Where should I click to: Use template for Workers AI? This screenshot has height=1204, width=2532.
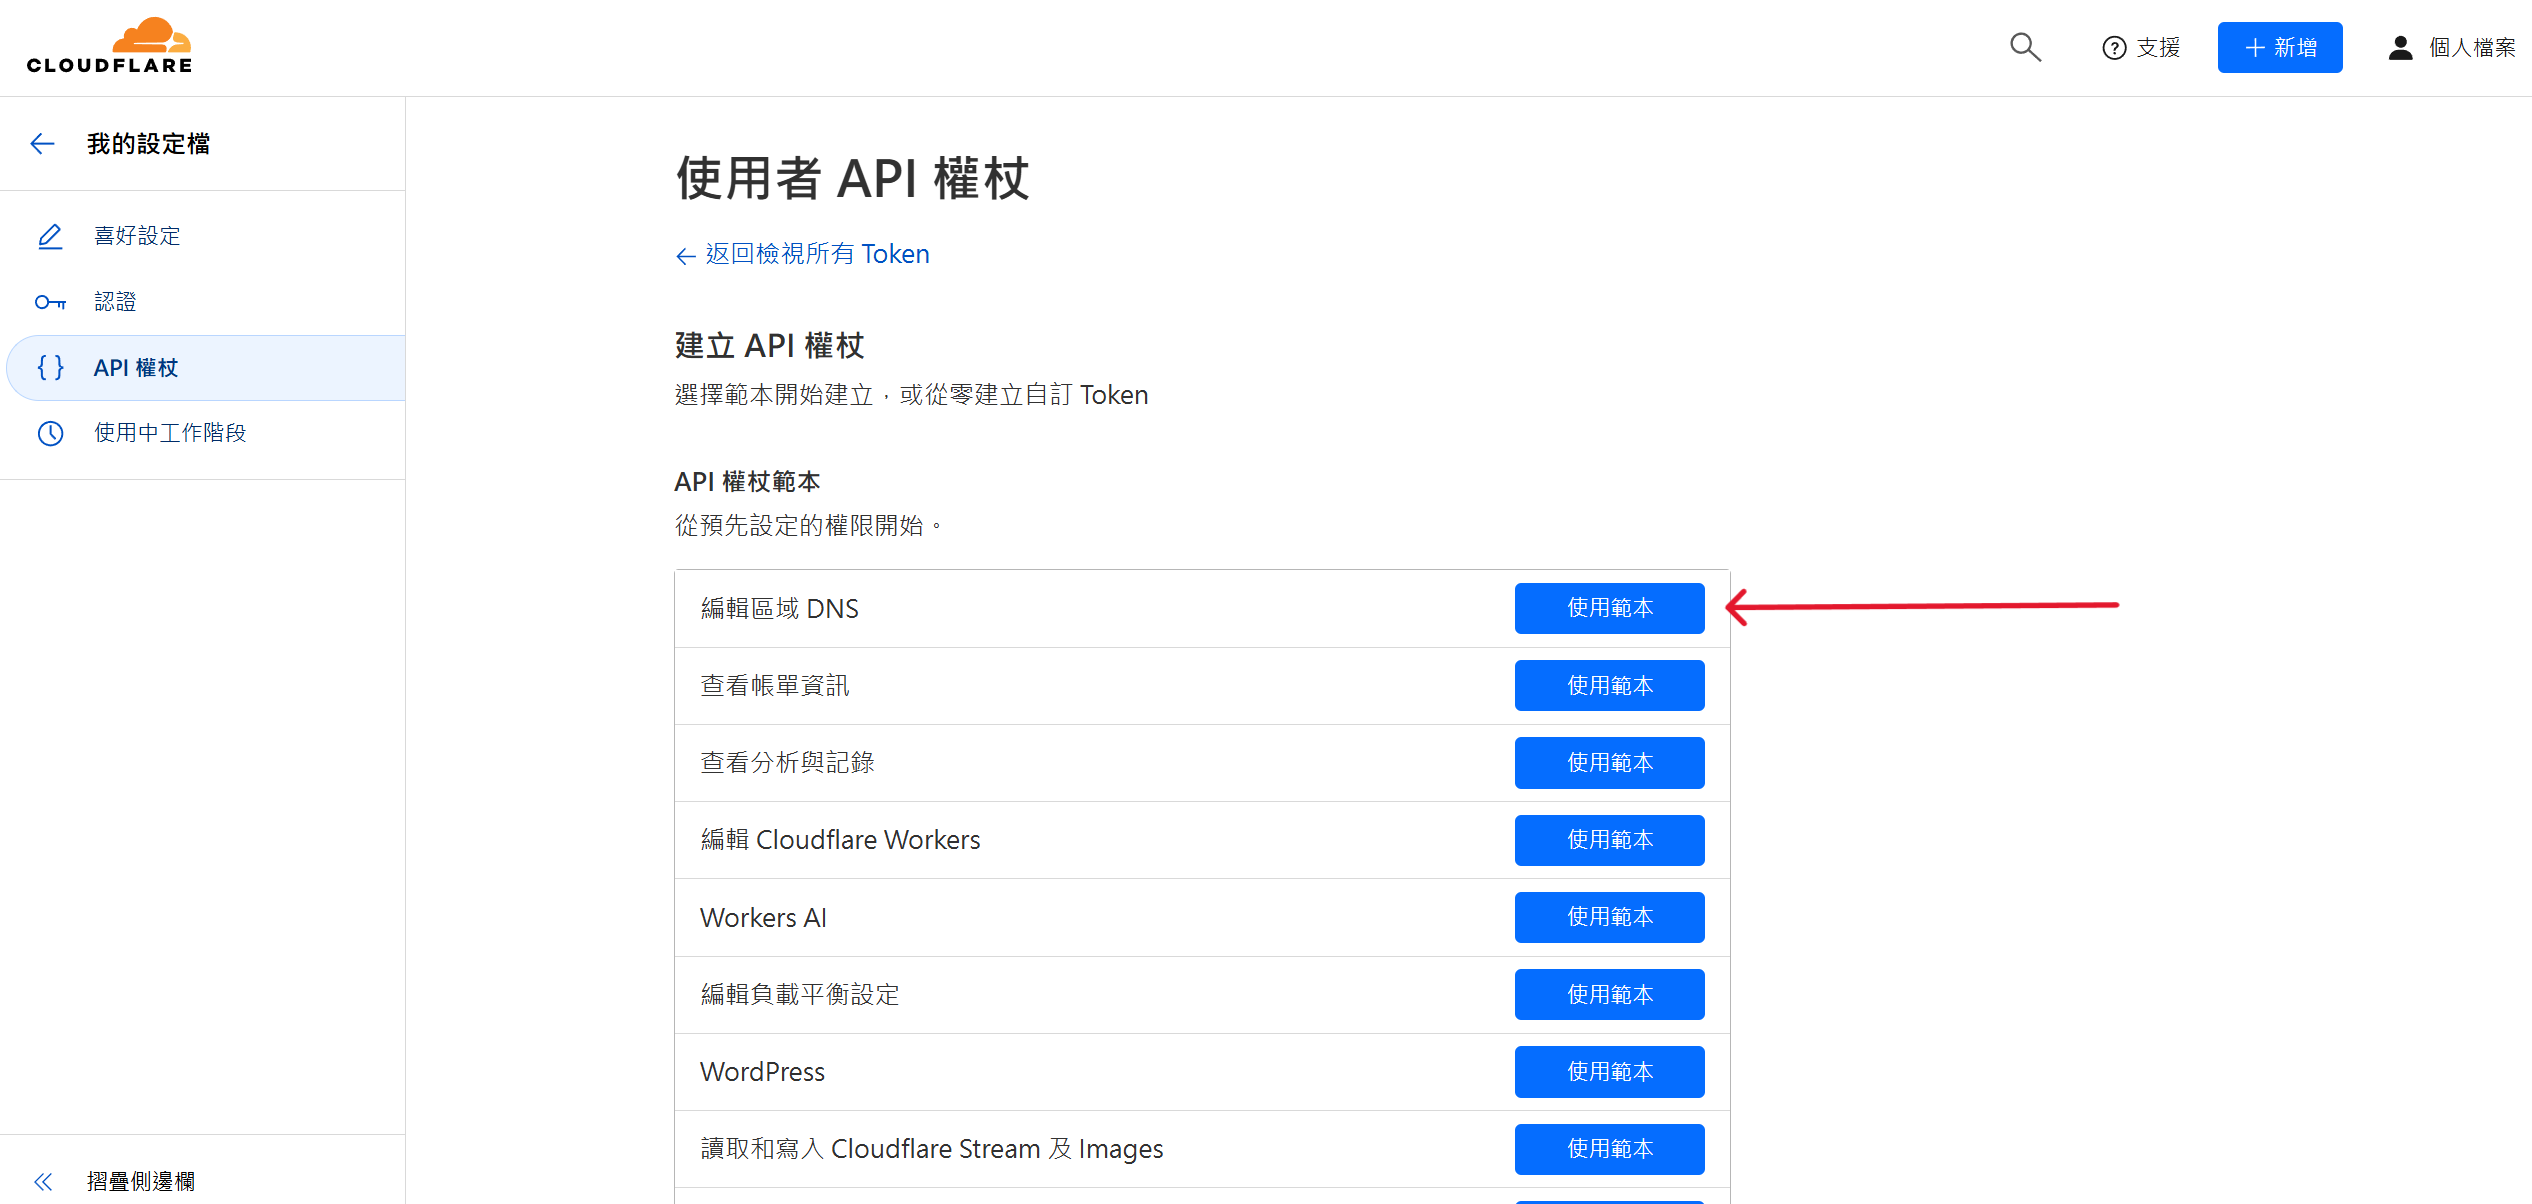(x=1609, y=917)
